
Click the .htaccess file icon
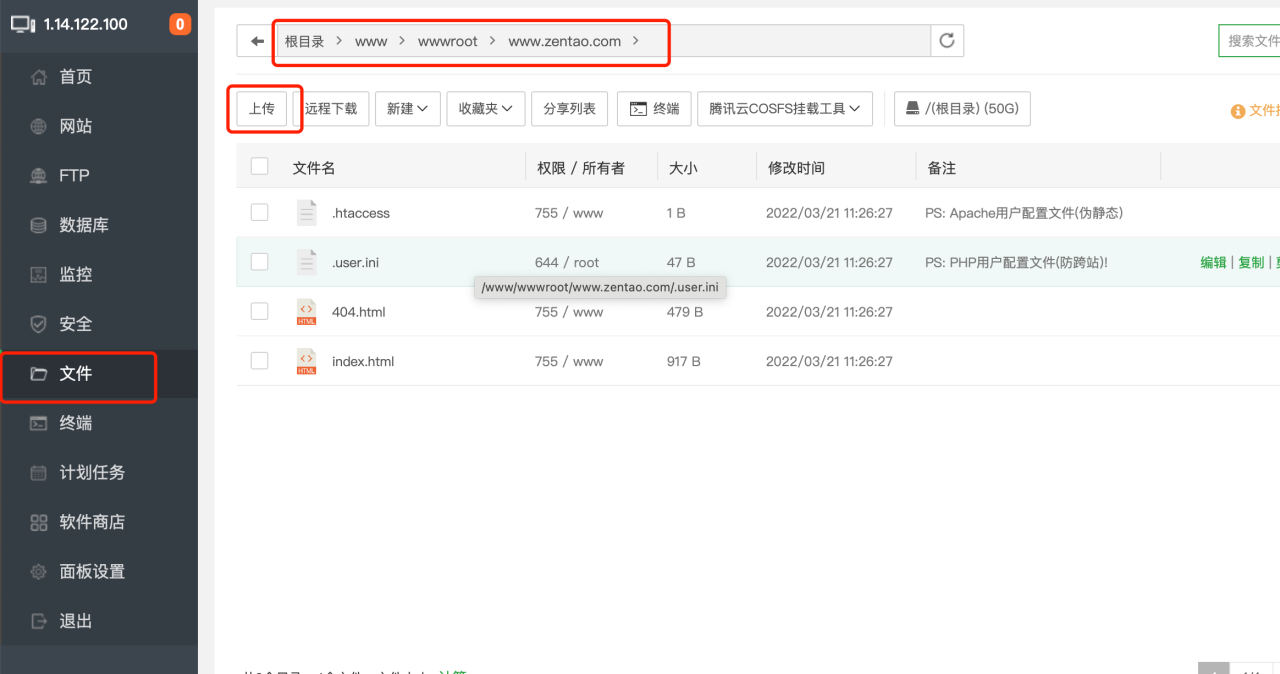coord(306,213)
